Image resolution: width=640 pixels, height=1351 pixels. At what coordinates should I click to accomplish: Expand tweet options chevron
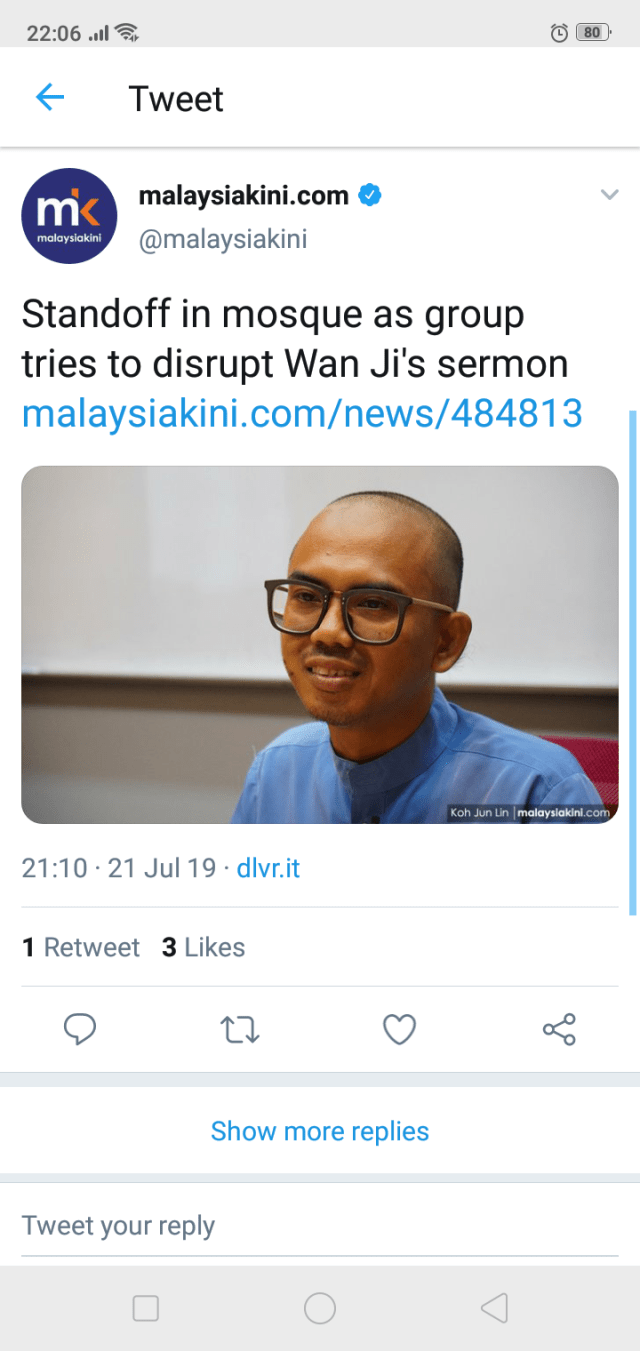609,195
